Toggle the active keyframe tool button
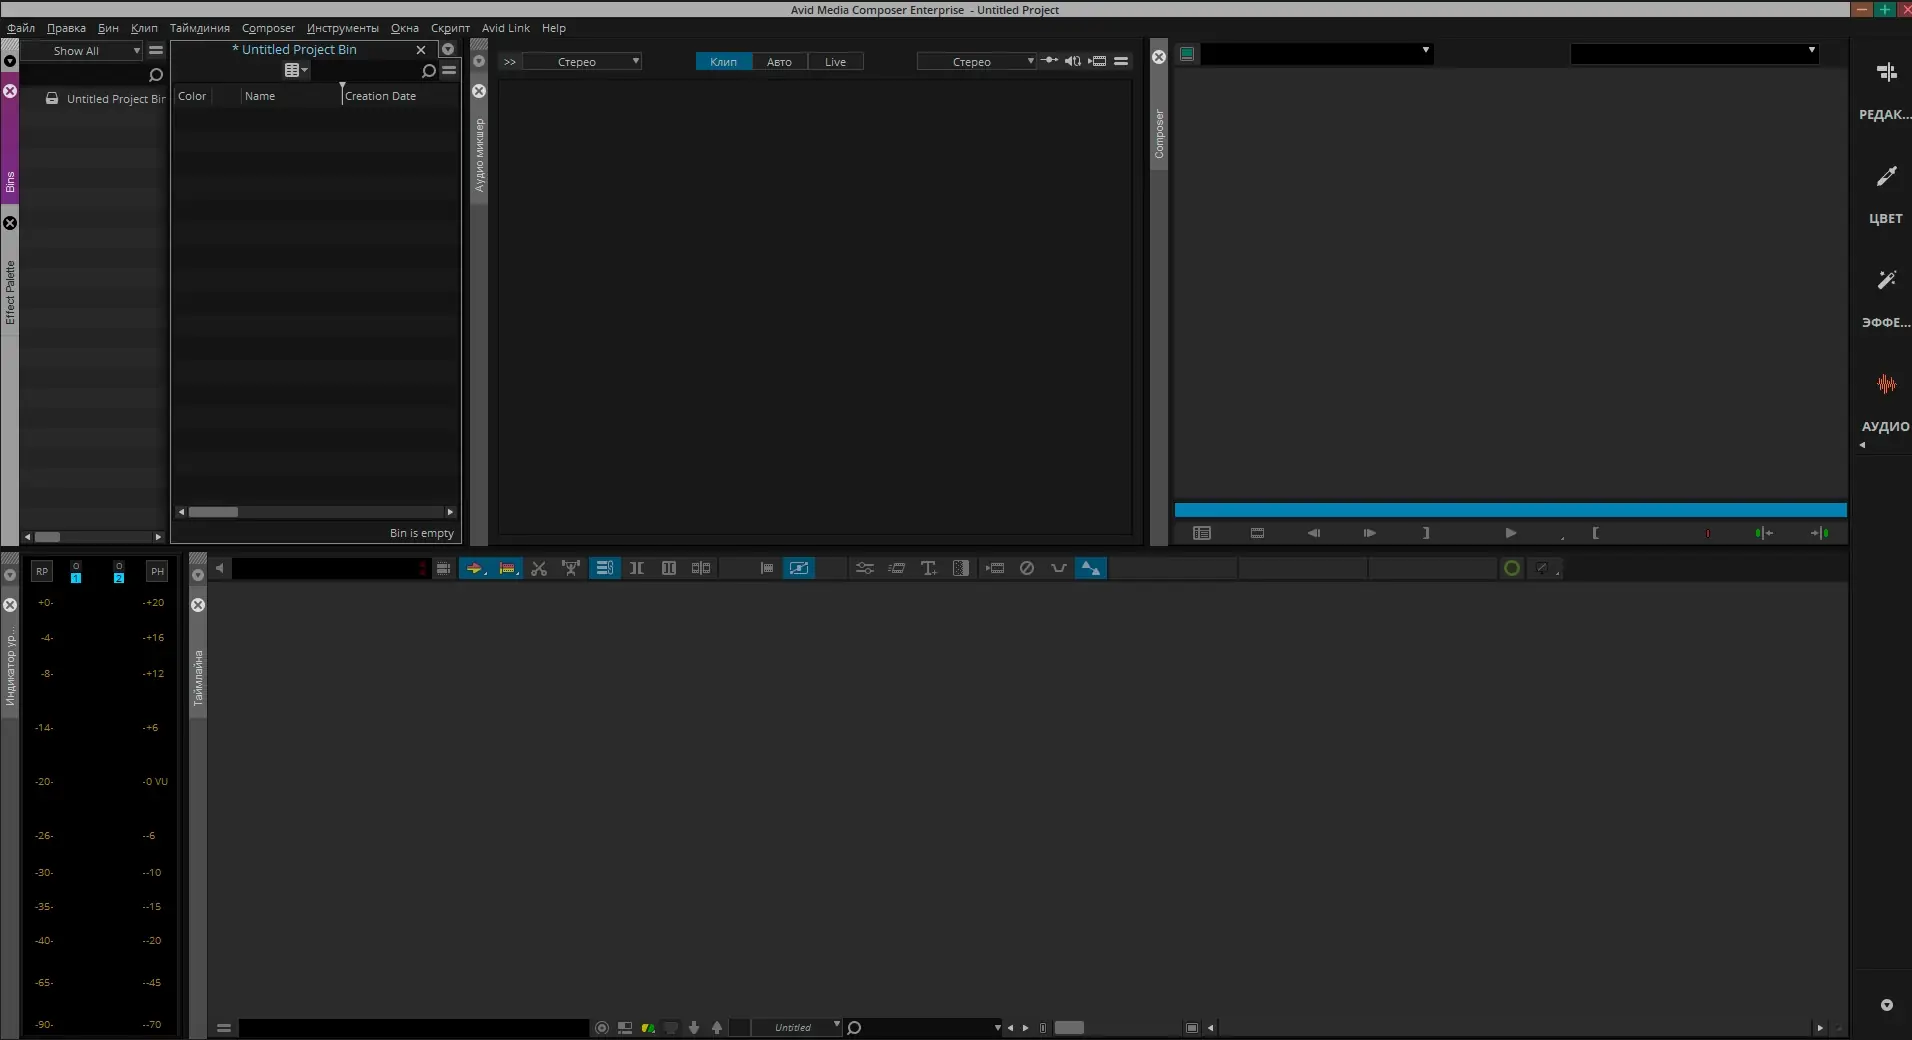This screenshot has width=1912, height=1040. click(1091, 568)
